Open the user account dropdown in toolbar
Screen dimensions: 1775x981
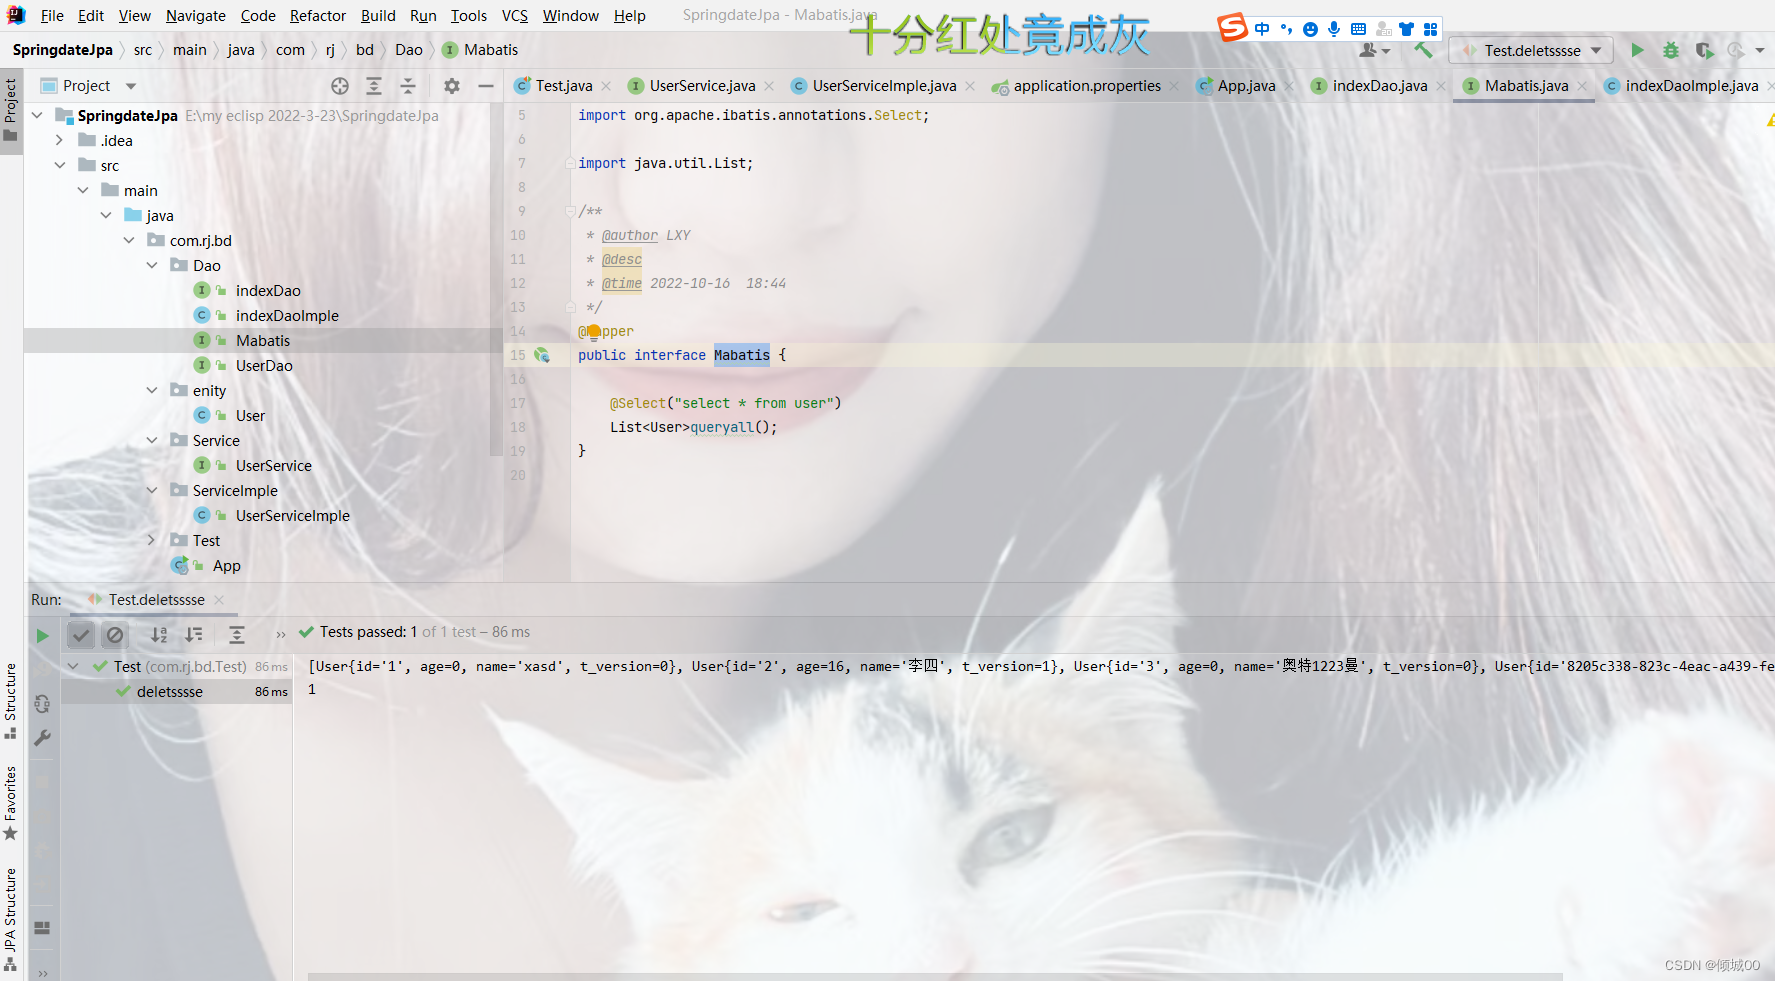click(1375, 50)
